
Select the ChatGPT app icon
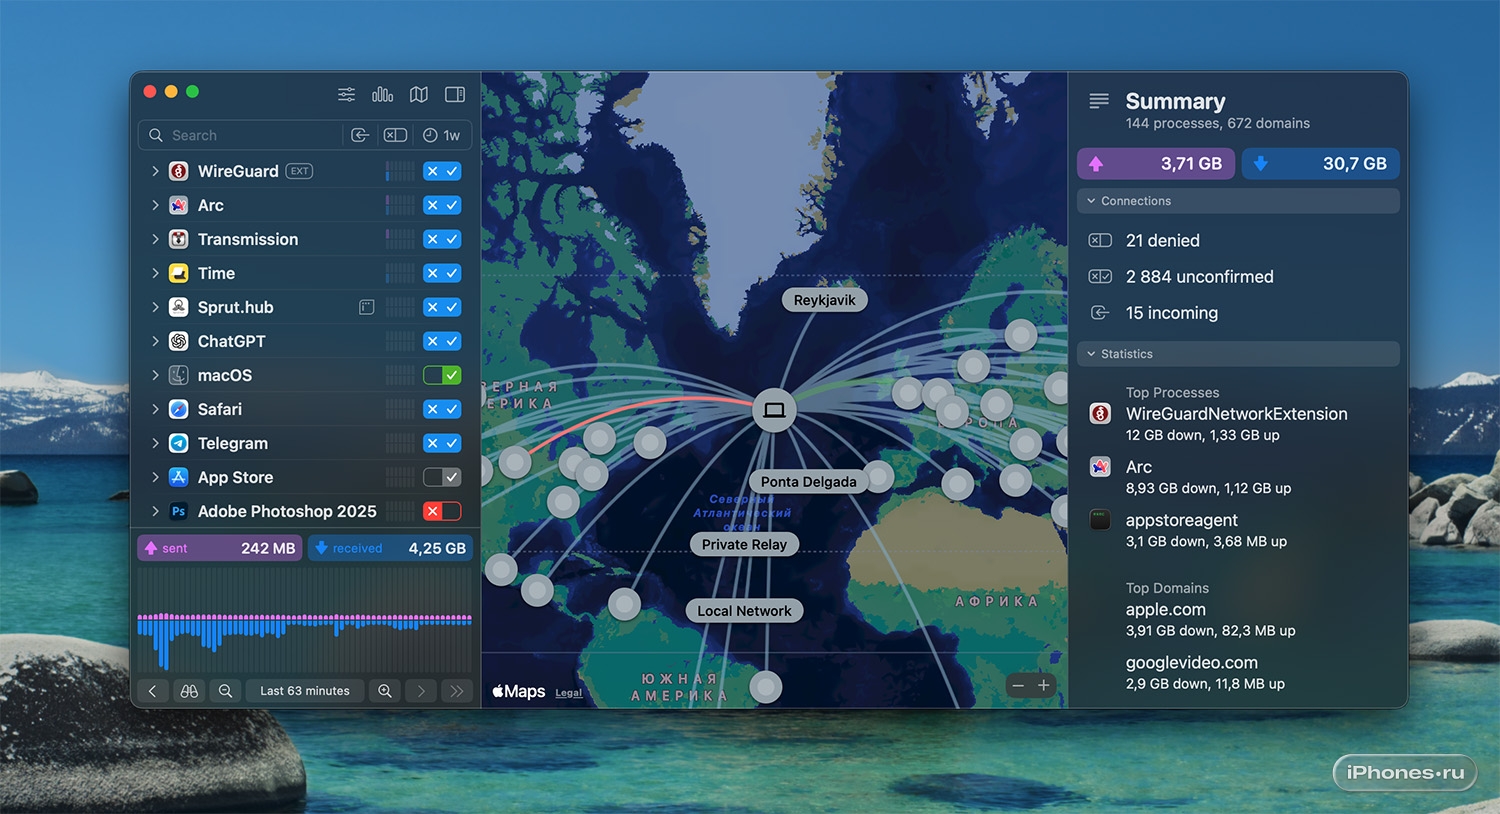(179, 341)
